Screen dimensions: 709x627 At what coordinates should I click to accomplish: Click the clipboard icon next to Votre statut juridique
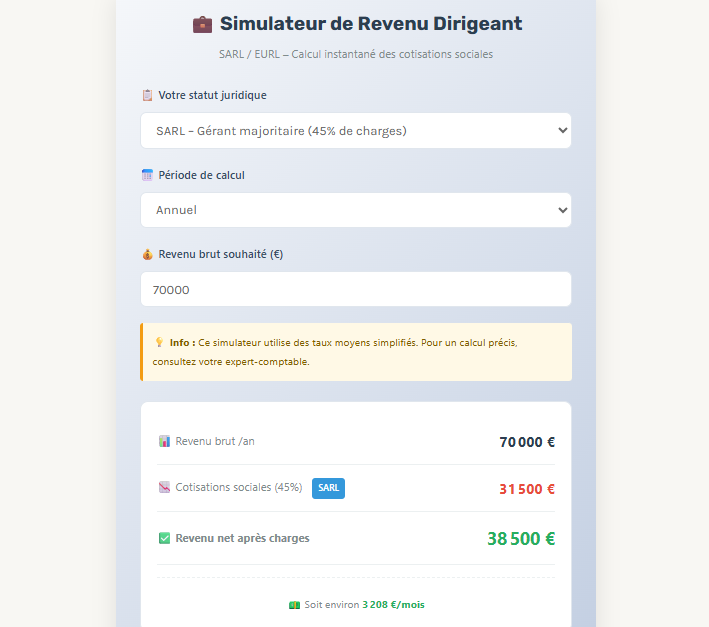pyautogui.click(x=147, y=95)
